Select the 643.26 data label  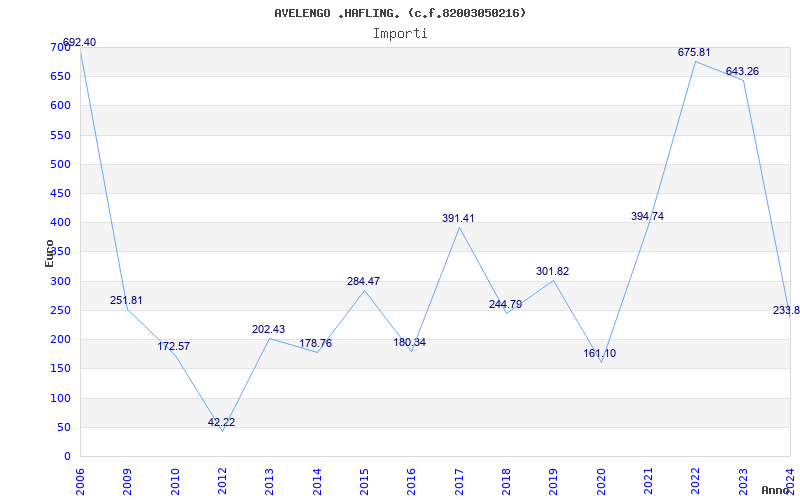pyautogui.click(x=742, y=71)
